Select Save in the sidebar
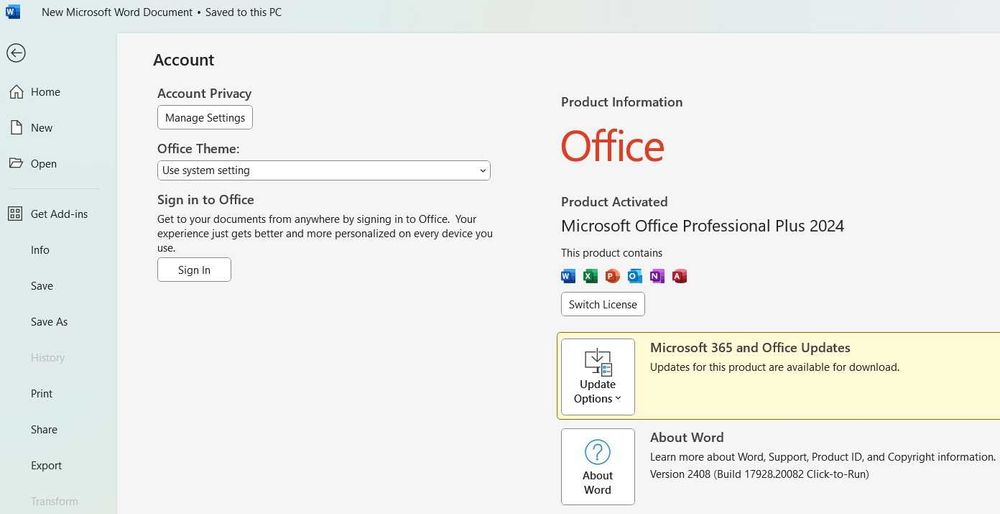The height and width of the screenshot is (514, 1000). pos(41,286)
